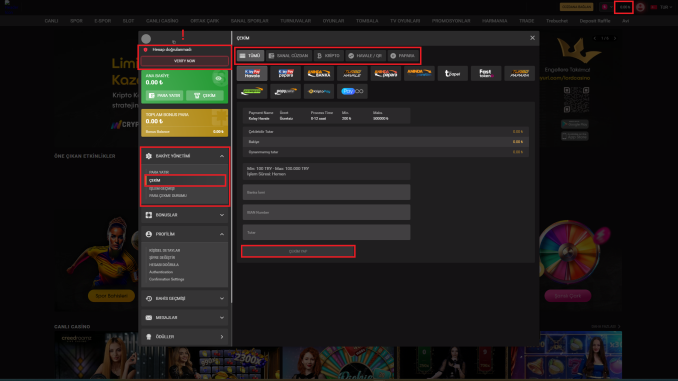Select the Fast token payment option

click(486, 74)
